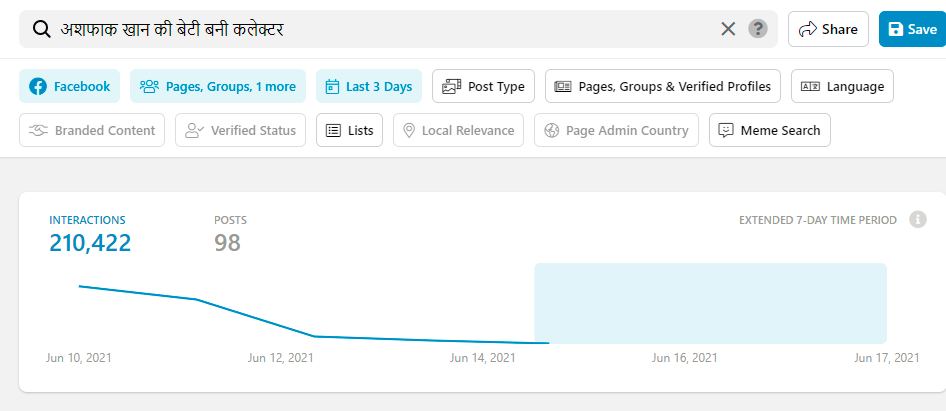
Task: Clear the search query with X icon
Action: (x=728, y=29)
